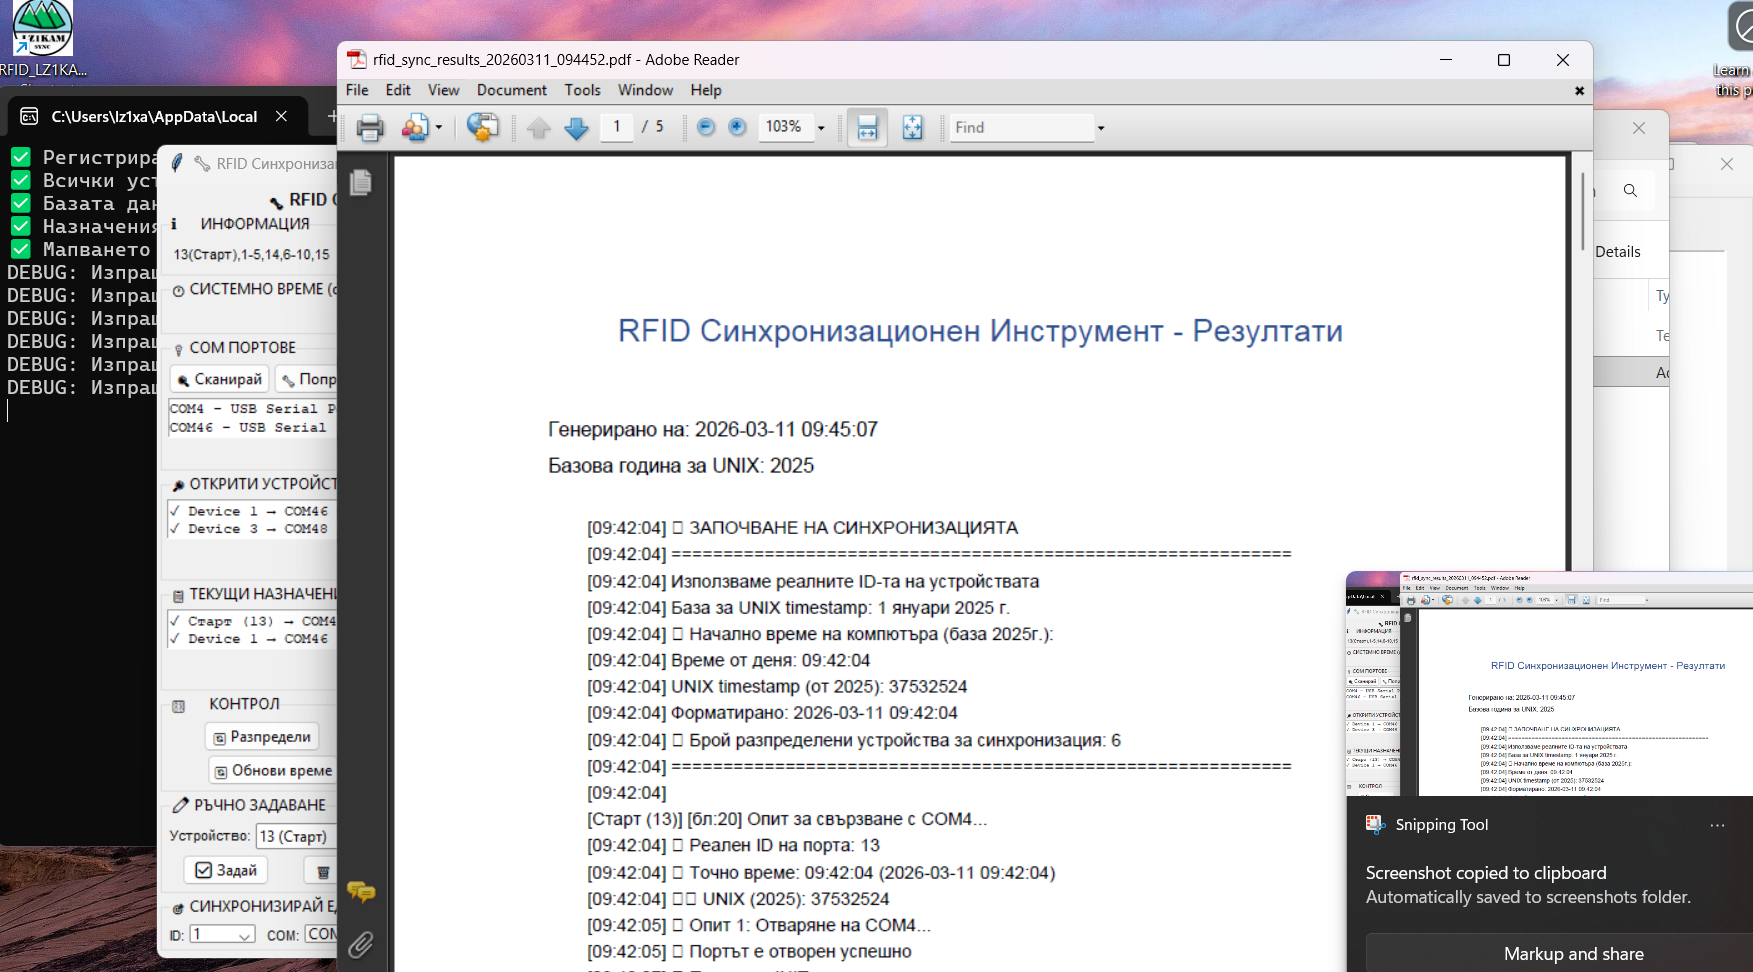The height and width of the screenshot is (972, 1753).
Task: Click the Сканирай button
Action: click(x=220, y=380)
